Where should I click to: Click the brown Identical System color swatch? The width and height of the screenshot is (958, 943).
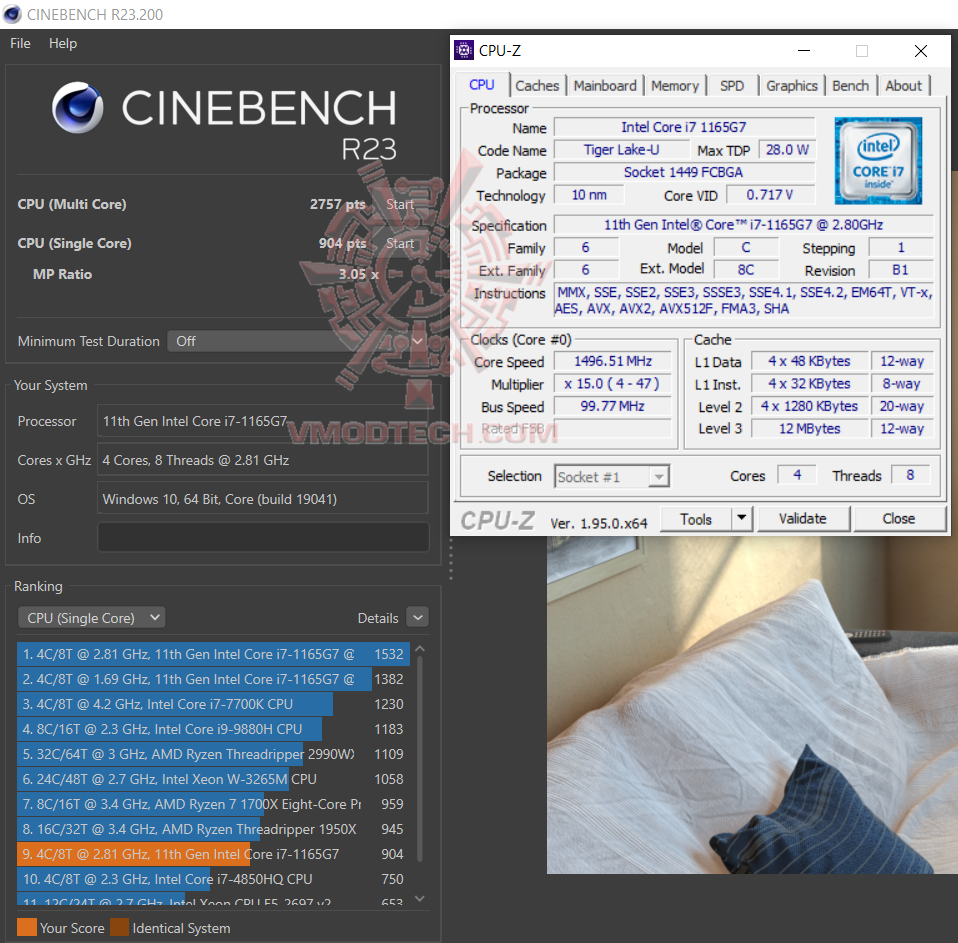(119, 927)
